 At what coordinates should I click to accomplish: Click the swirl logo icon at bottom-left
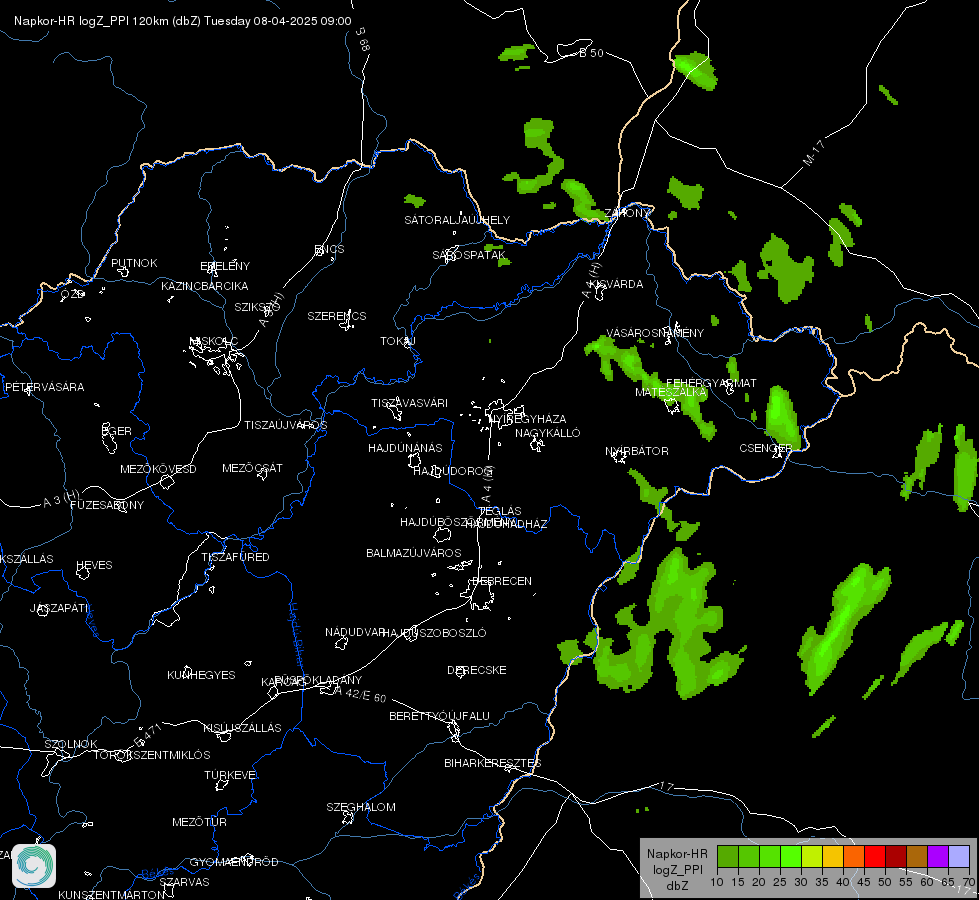[34, 866]
